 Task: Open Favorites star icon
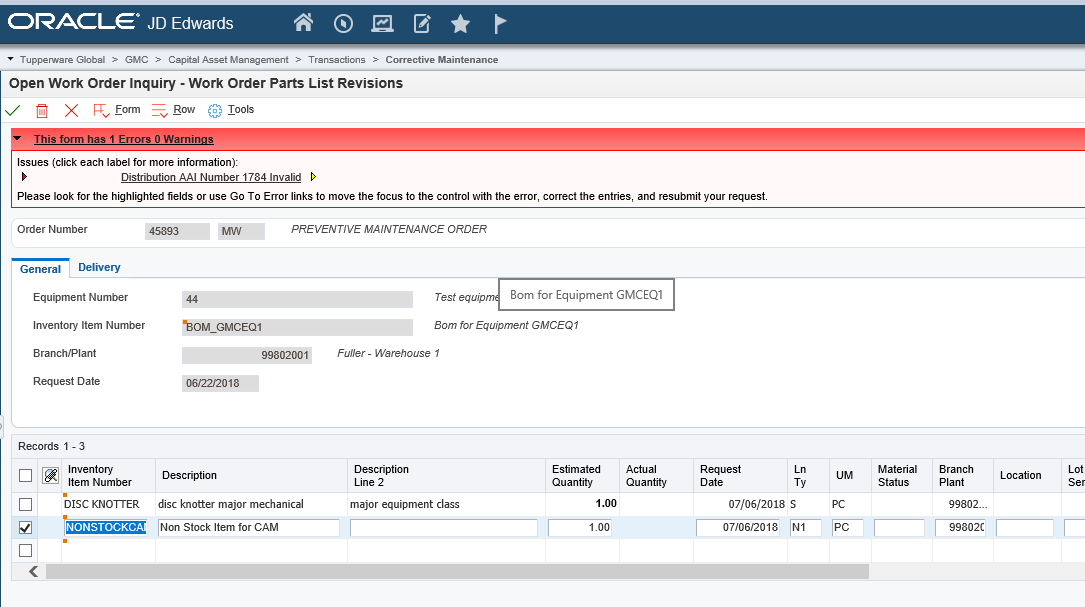460,24
